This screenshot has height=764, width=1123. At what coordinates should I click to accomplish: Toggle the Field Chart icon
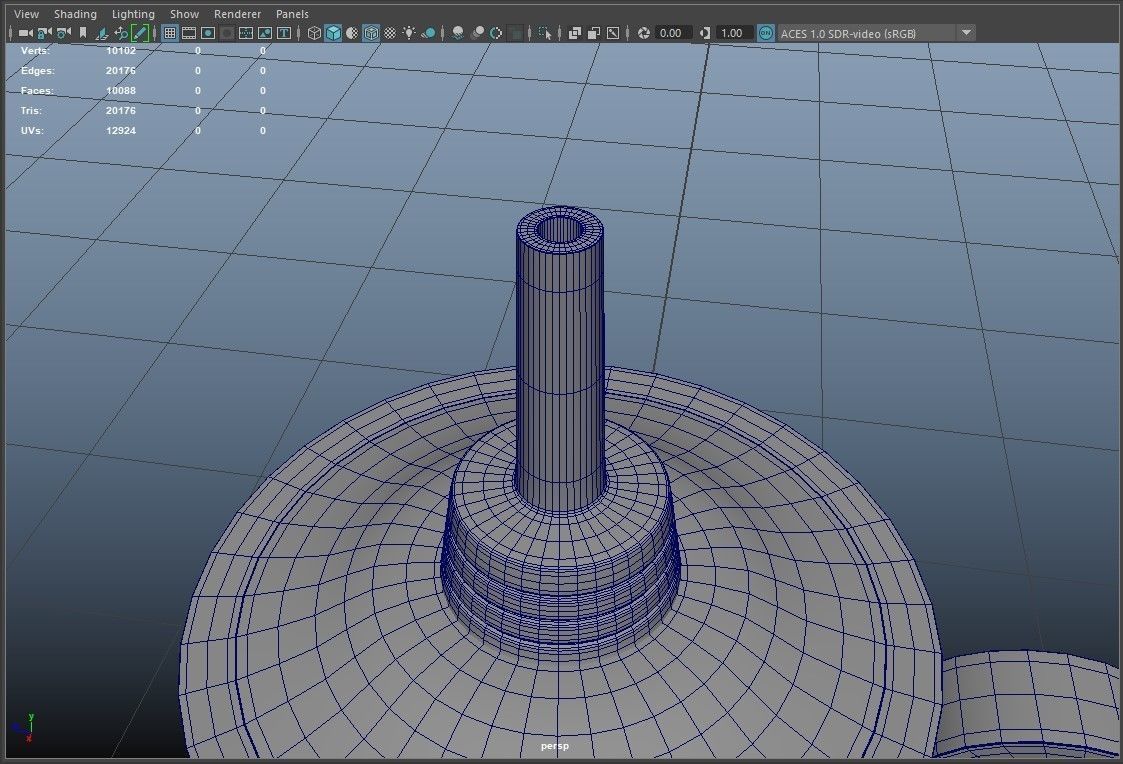[x=246, y=33]
